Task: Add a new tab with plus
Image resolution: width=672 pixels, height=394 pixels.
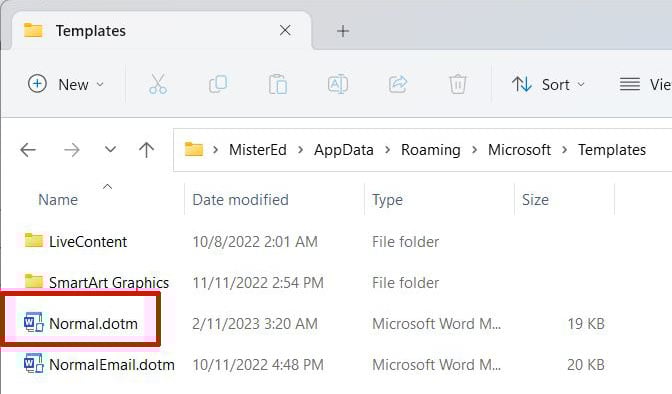Action: click(343, 31)
